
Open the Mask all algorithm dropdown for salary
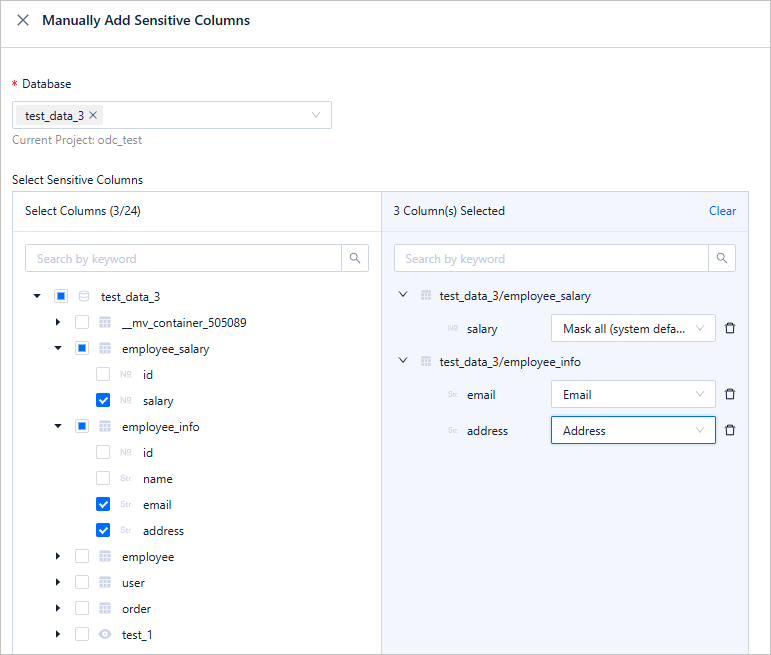click(632, 328)
